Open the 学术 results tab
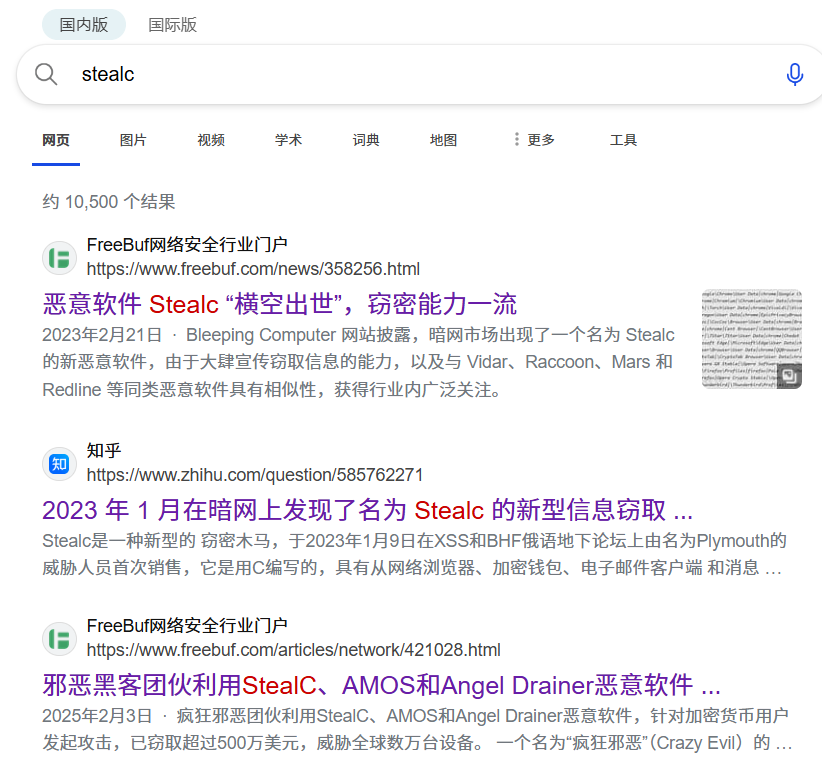The image size is (822, 759). click(x=288, y=140)
